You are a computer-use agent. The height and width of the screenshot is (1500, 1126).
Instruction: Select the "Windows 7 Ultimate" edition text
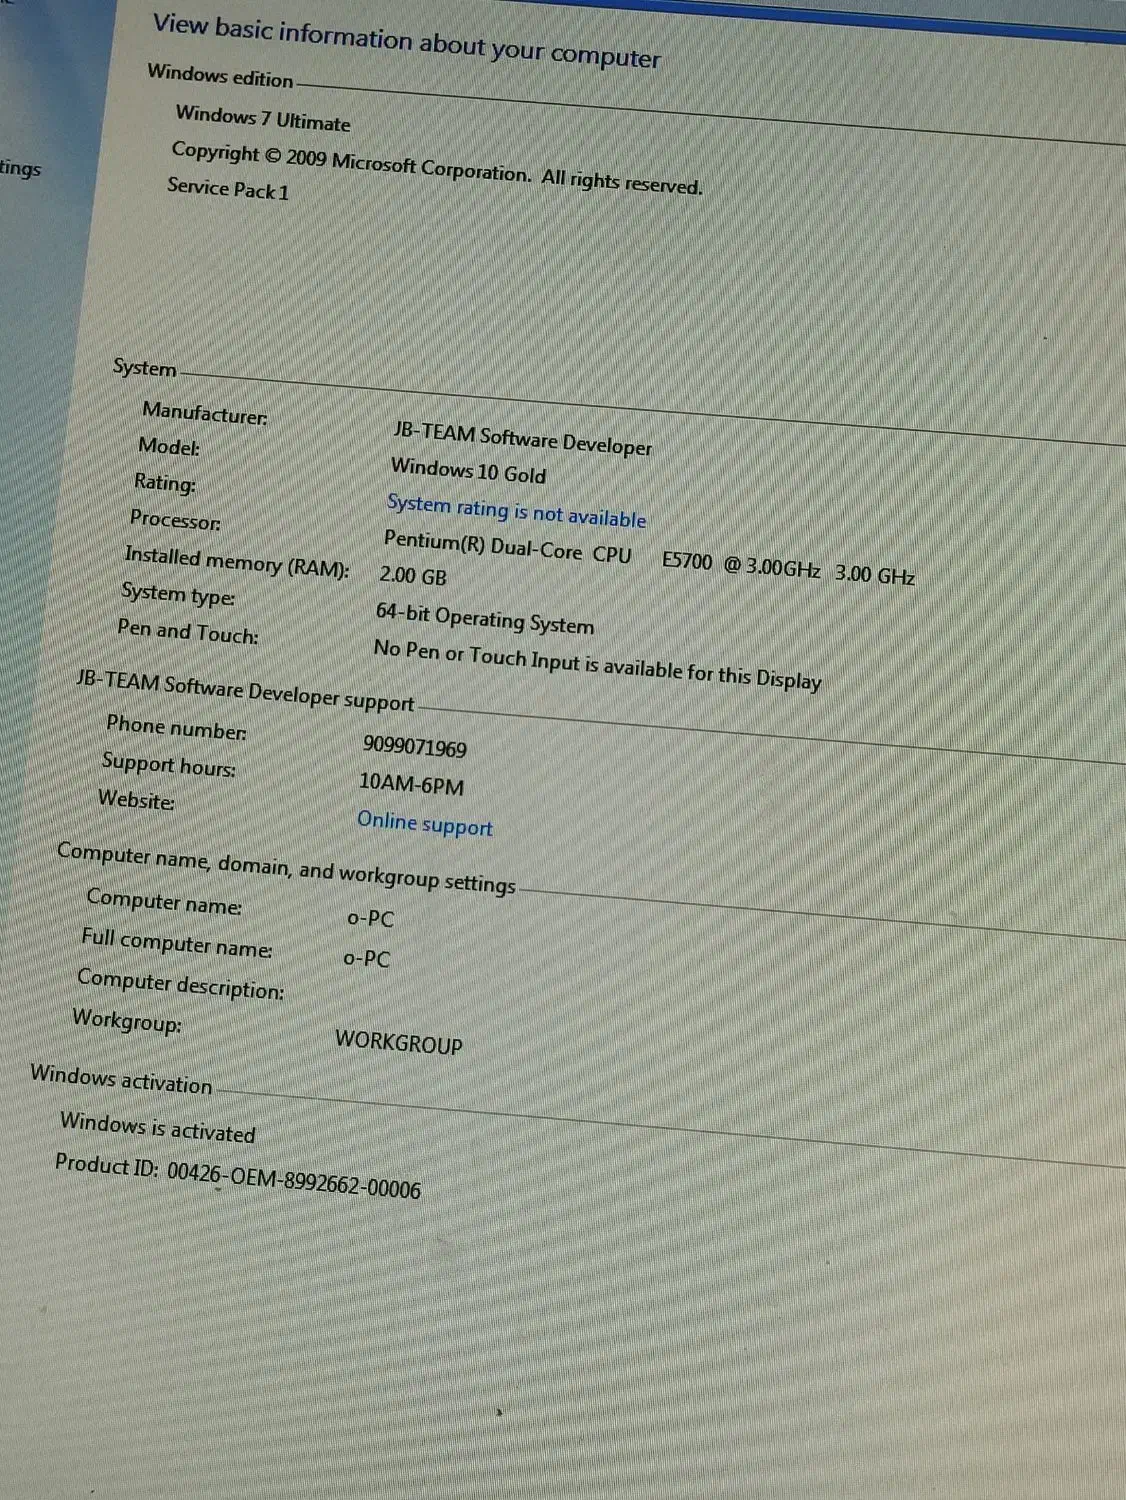pyautogui.click(x=263, y=119)
